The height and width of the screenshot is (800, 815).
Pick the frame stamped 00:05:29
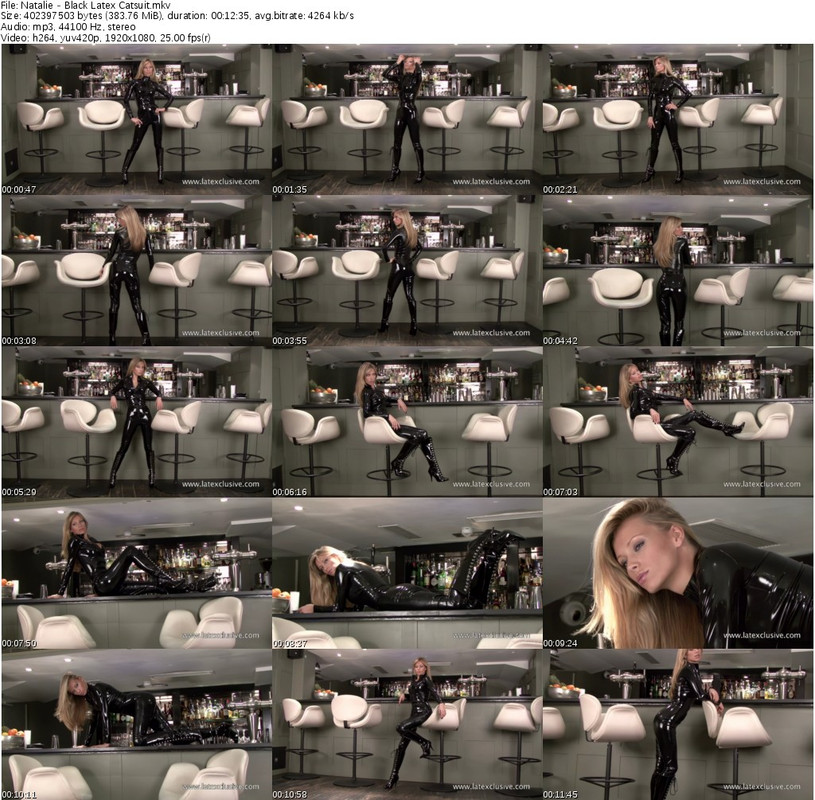click(x=136, y=422)
